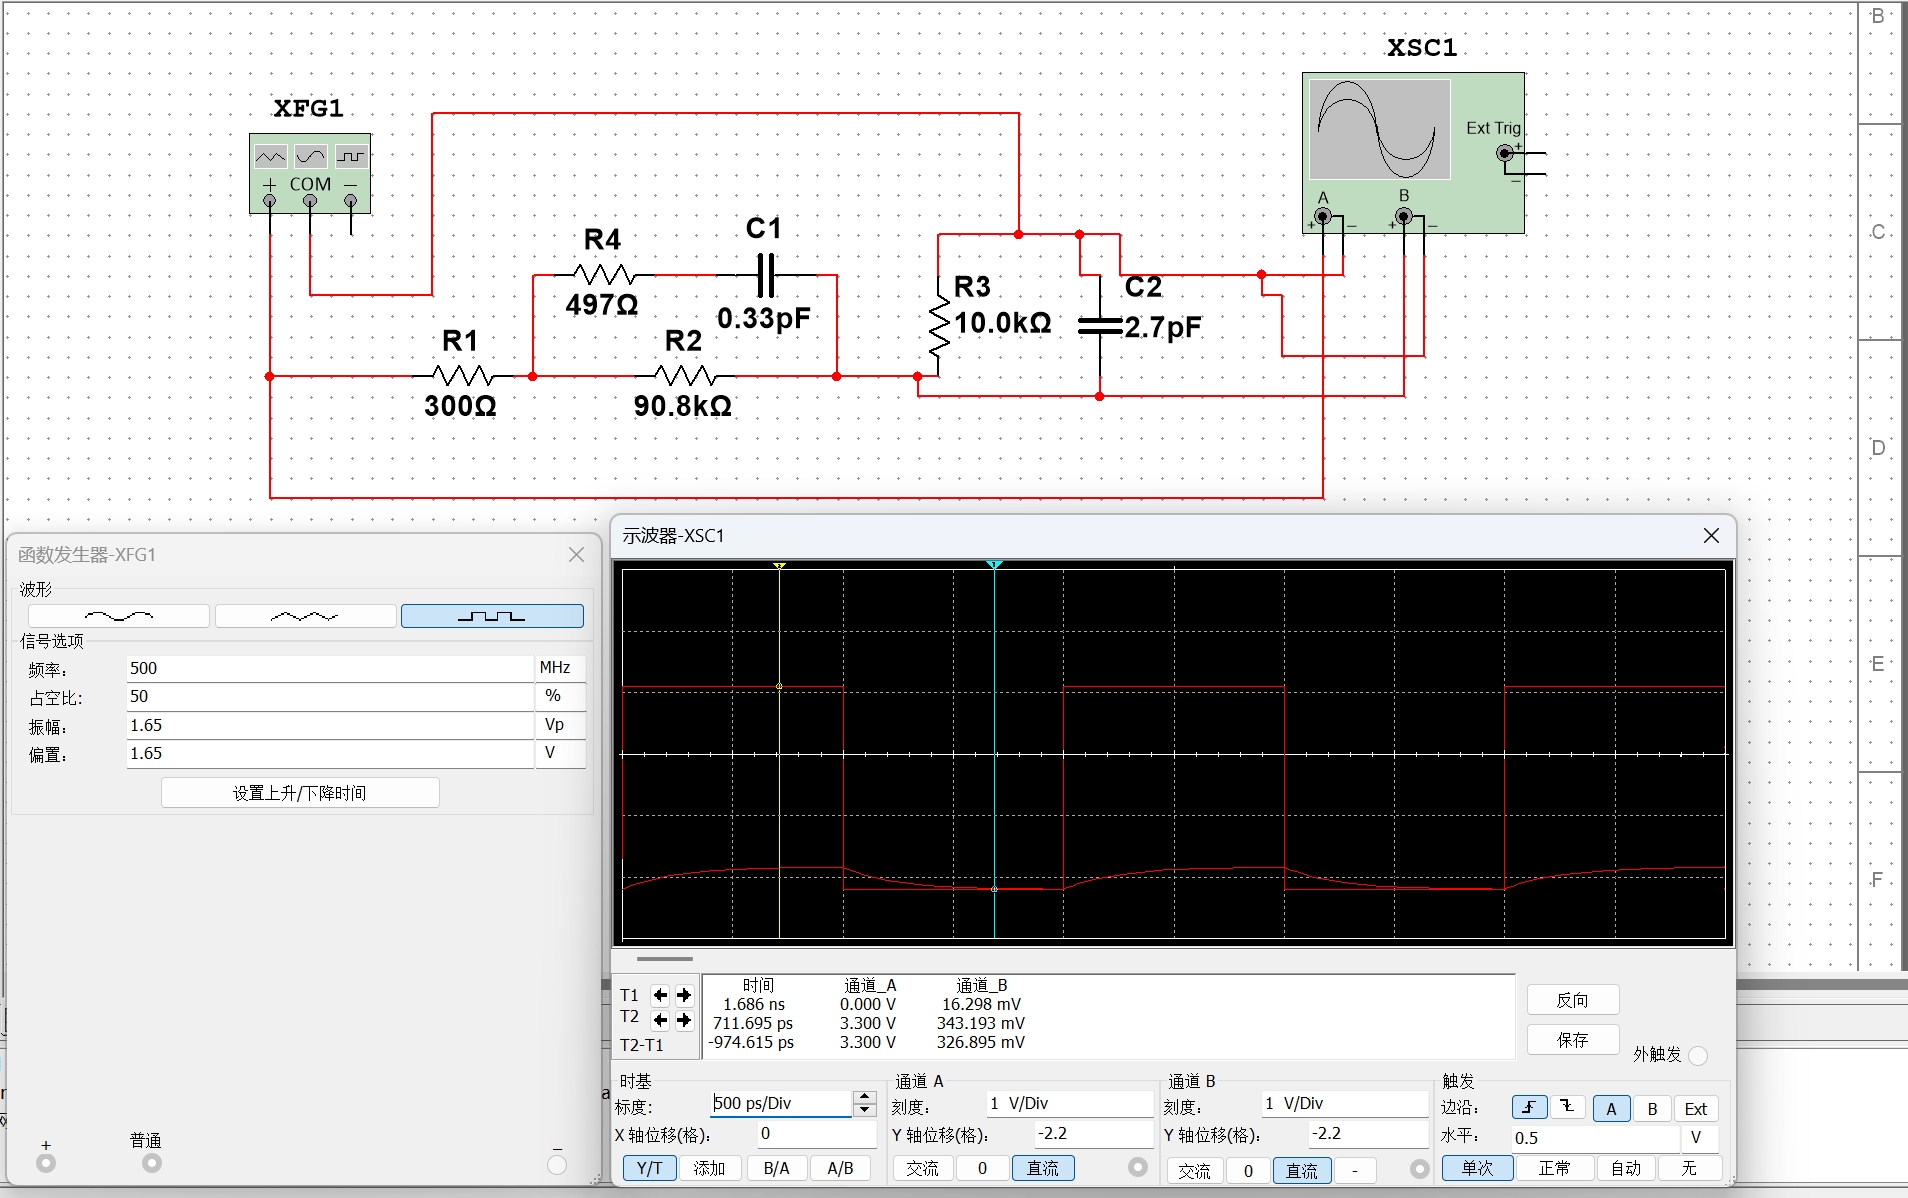This screenshot has height=1198, width=1908.
Task: Close the function generator XFG1 window
Action: coord(577,554)
